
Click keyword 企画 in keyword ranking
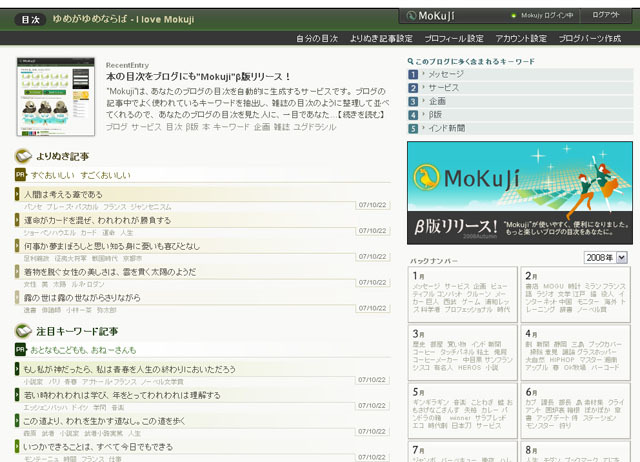pos(437,101)
